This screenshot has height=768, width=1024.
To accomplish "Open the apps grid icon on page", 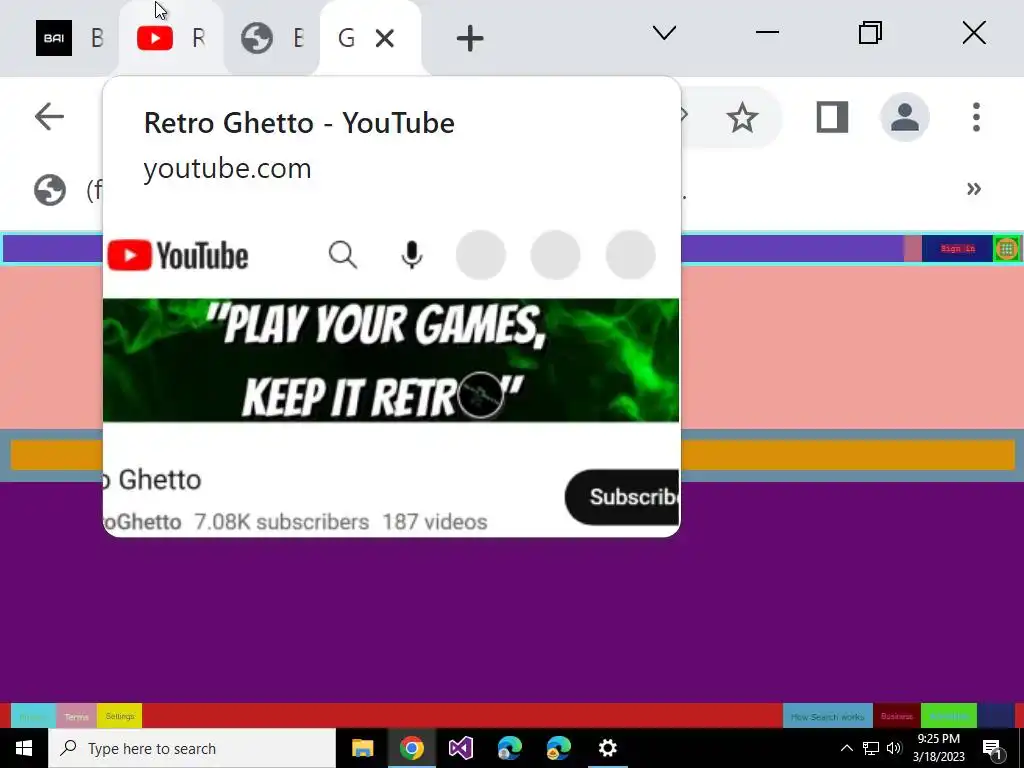I will [x=1007, y=249].
